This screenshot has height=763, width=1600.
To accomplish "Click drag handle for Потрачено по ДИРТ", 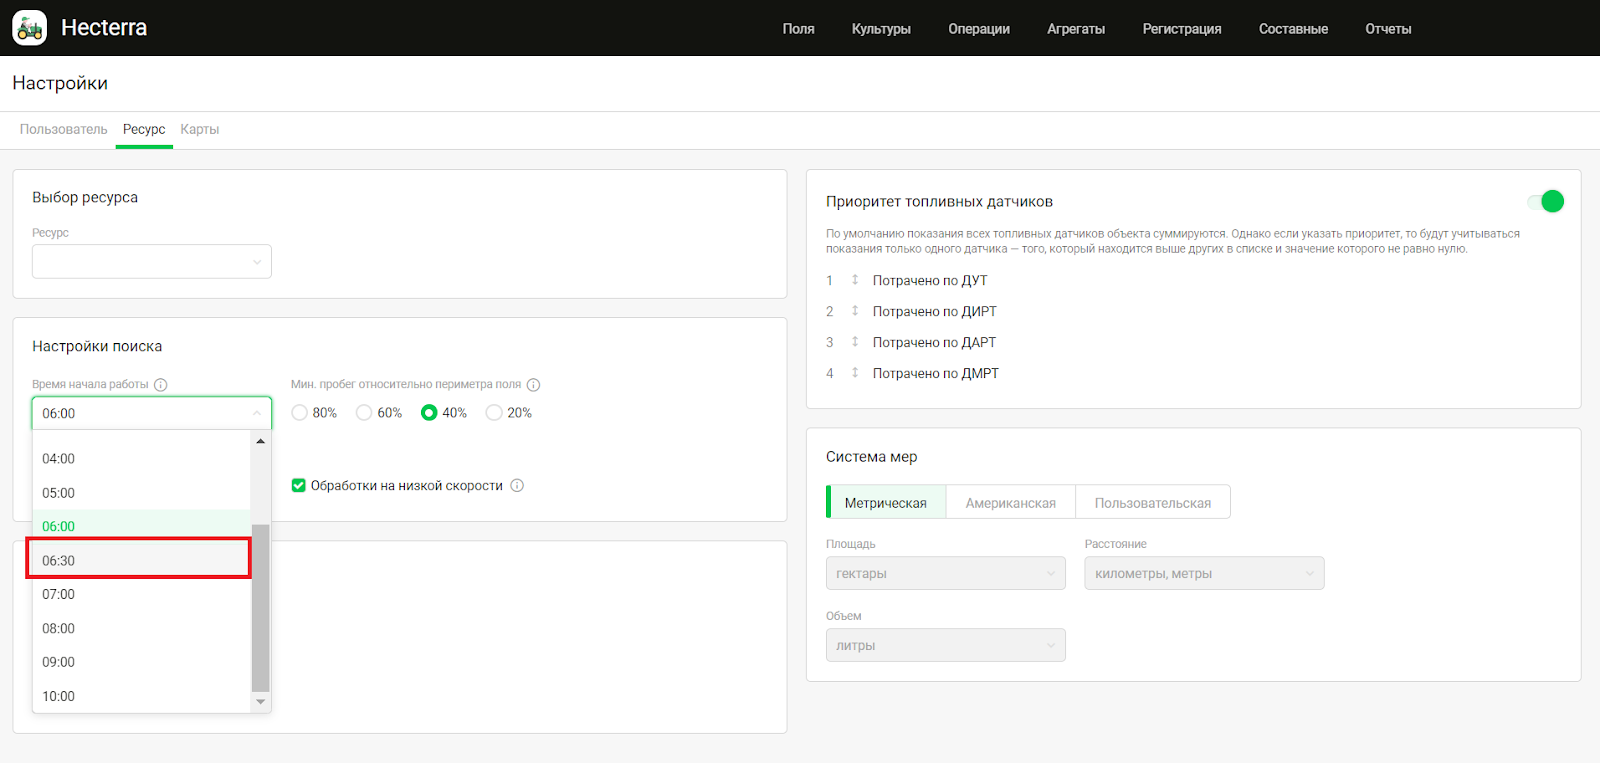I will tap(855, 311).
